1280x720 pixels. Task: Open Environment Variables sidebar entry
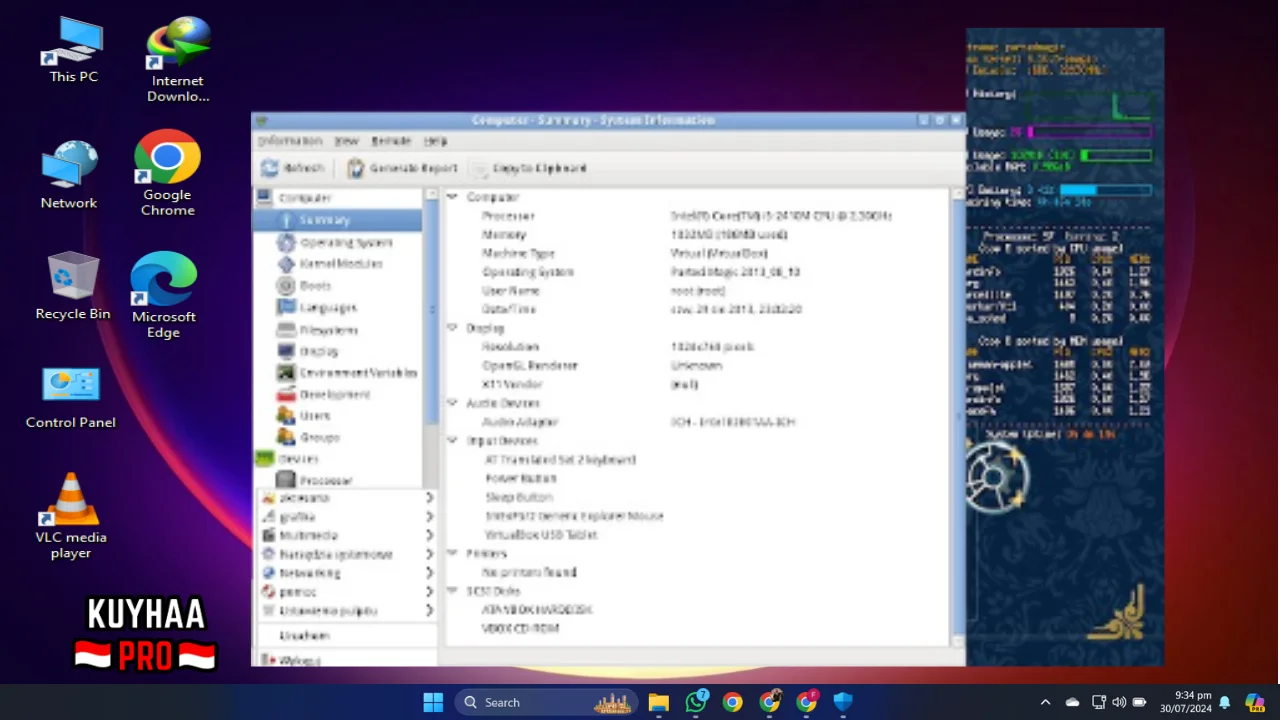pos(347,373)
